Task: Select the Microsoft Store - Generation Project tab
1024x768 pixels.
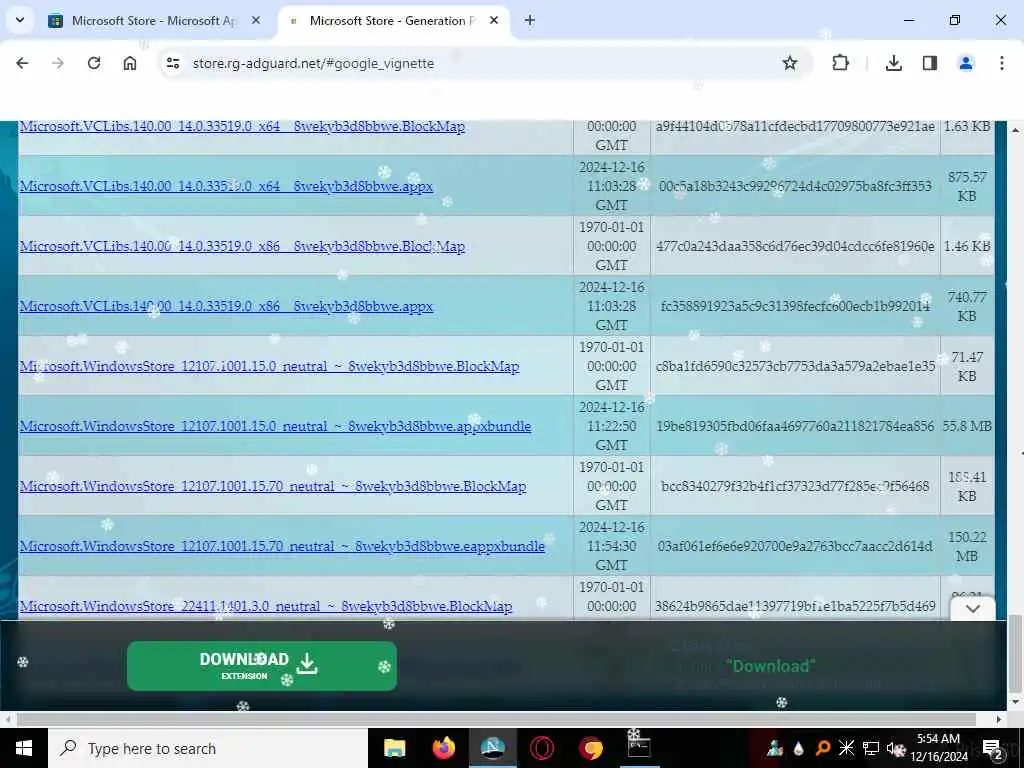Action: (x=392, y=21)
